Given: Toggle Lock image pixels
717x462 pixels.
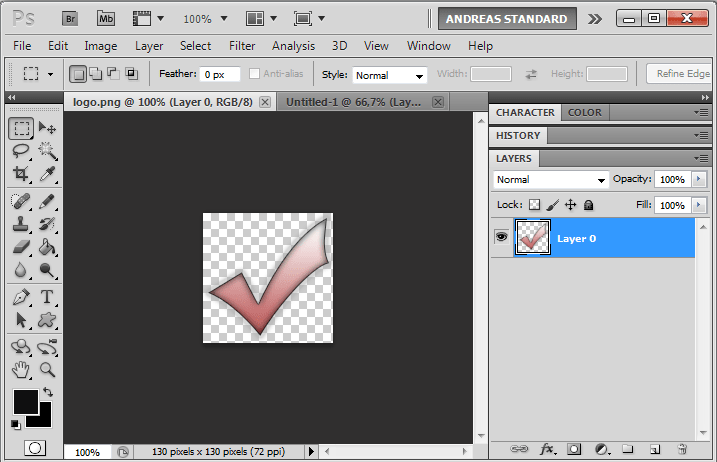Looking at the screenshot, I should (x=552, y=205).
